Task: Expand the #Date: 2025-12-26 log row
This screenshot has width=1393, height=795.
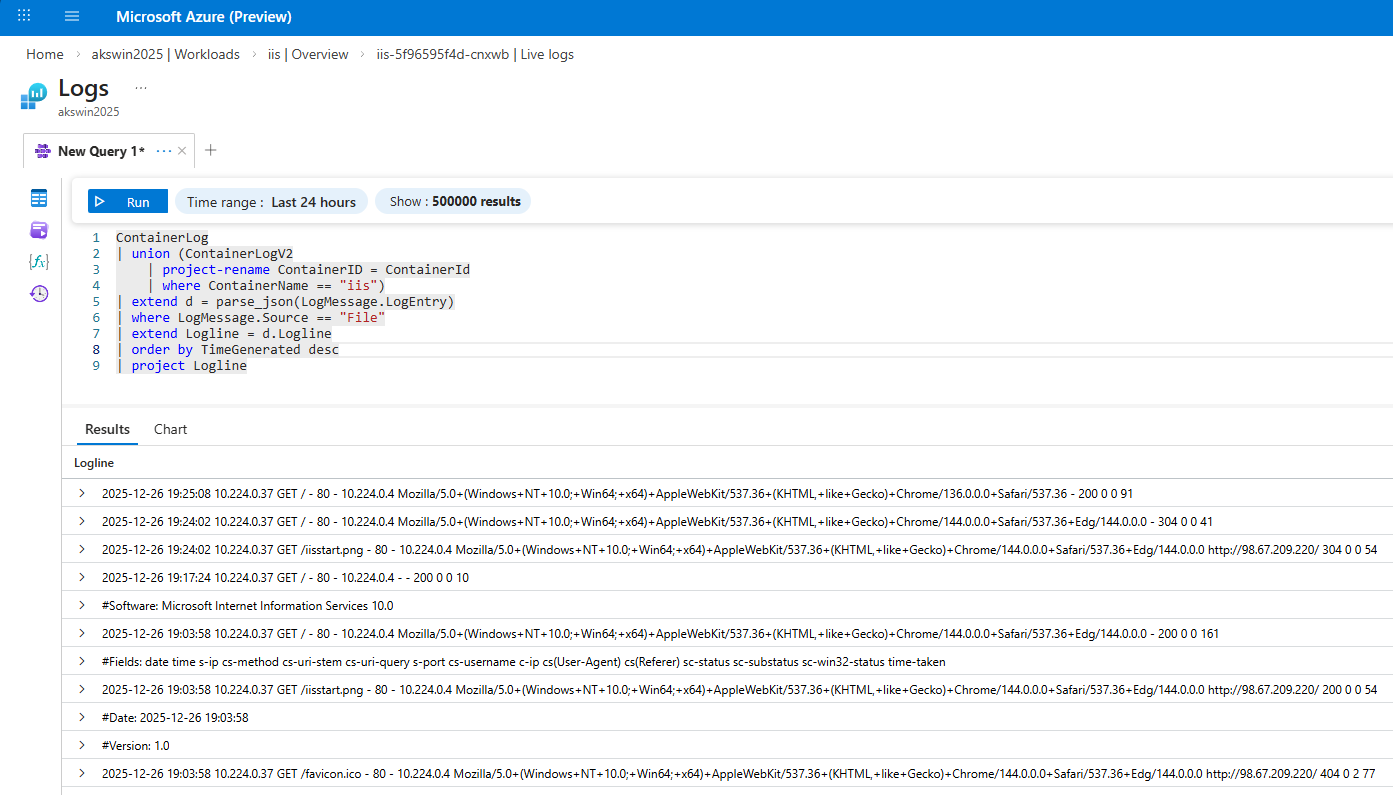Action: [x=81, y=717]
